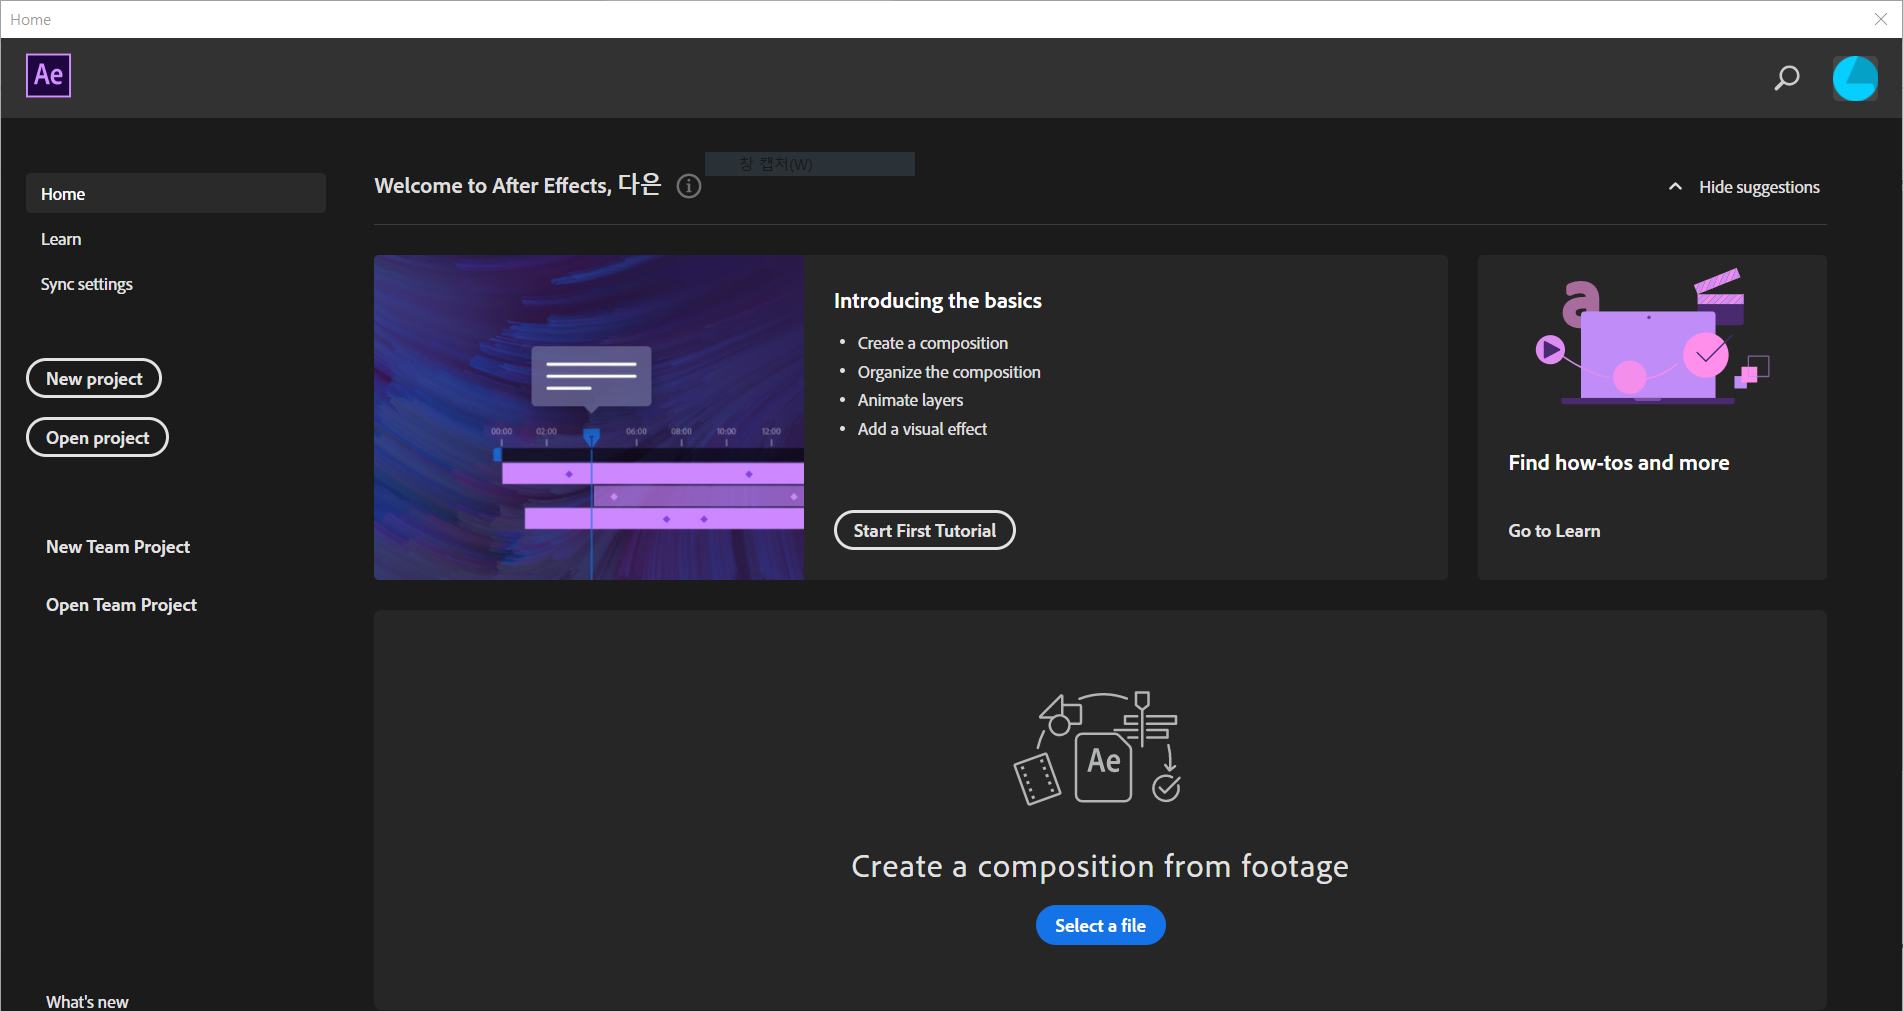Click Create a composition from footage text
Image resolution: width=1903 pixels, height=1011 pixels.
click(x=1099, y=866)
